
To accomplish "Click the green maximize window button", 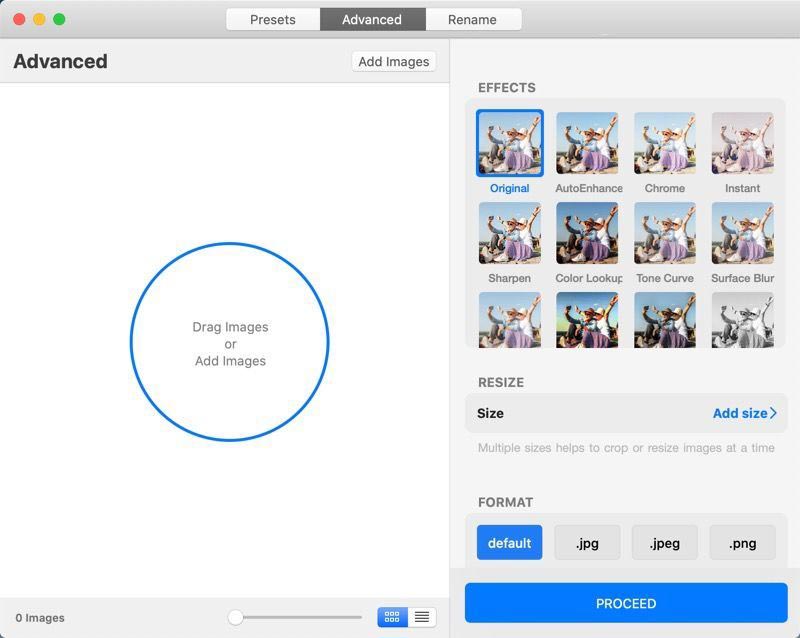I will 59,19.
